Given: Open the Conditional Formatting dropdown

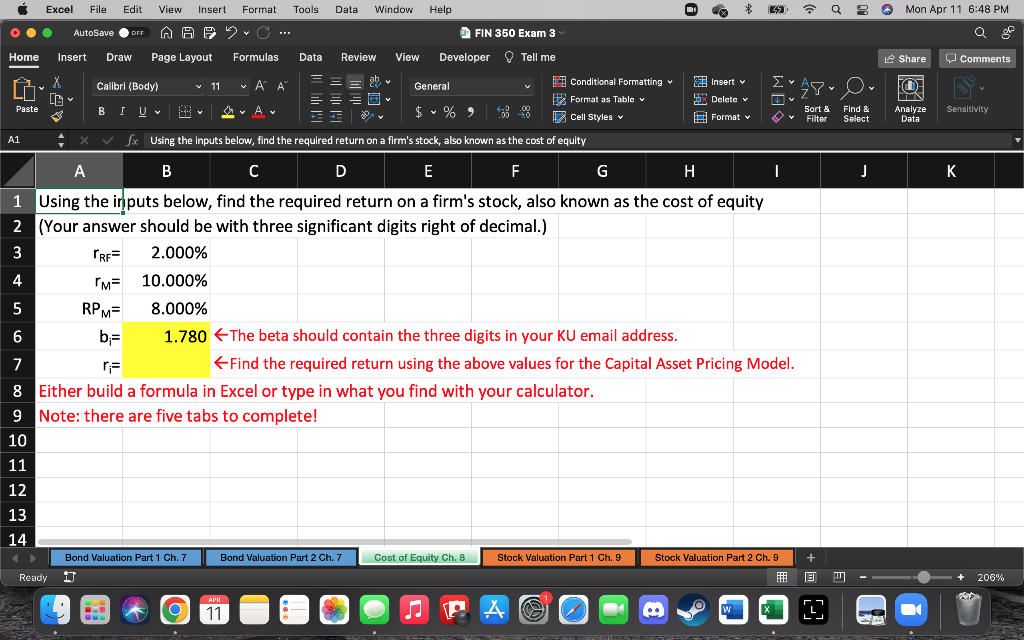Looking at the screenshot, I should click(613, 82).
